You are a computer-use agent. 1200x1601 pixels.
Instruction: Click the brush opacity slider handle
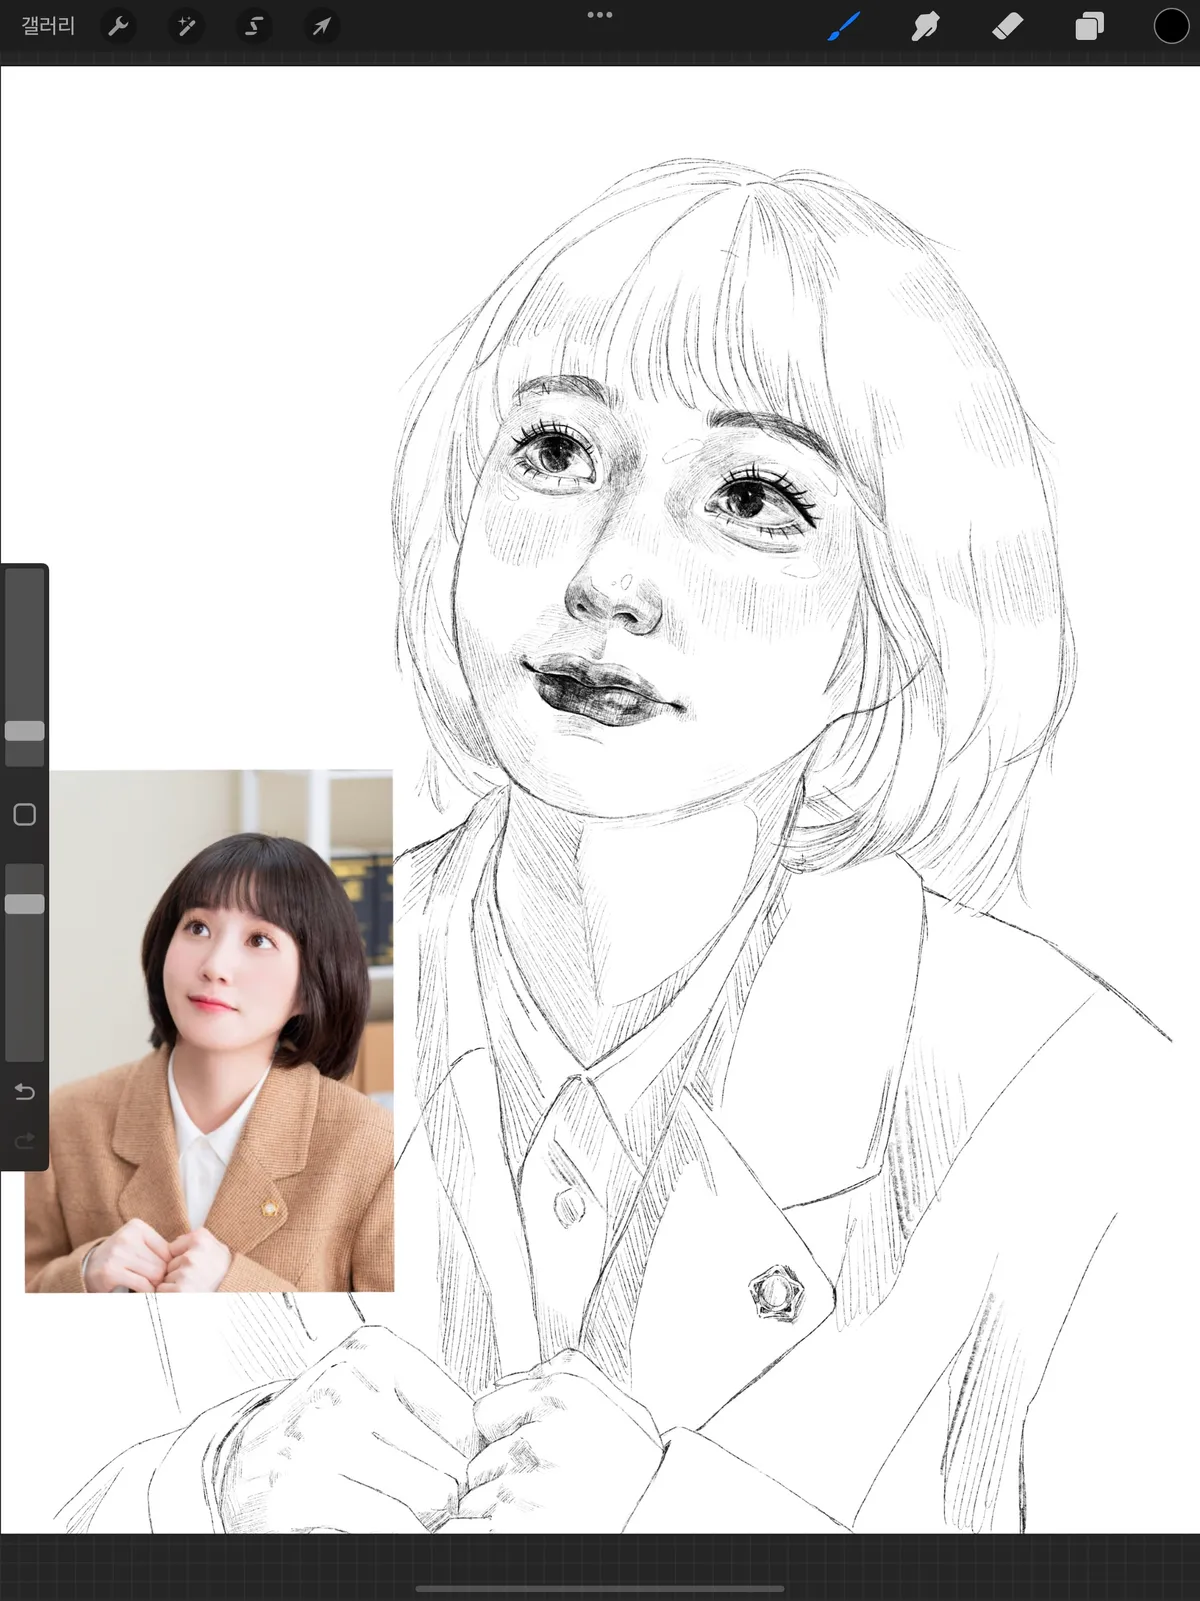tap(25, 904)
